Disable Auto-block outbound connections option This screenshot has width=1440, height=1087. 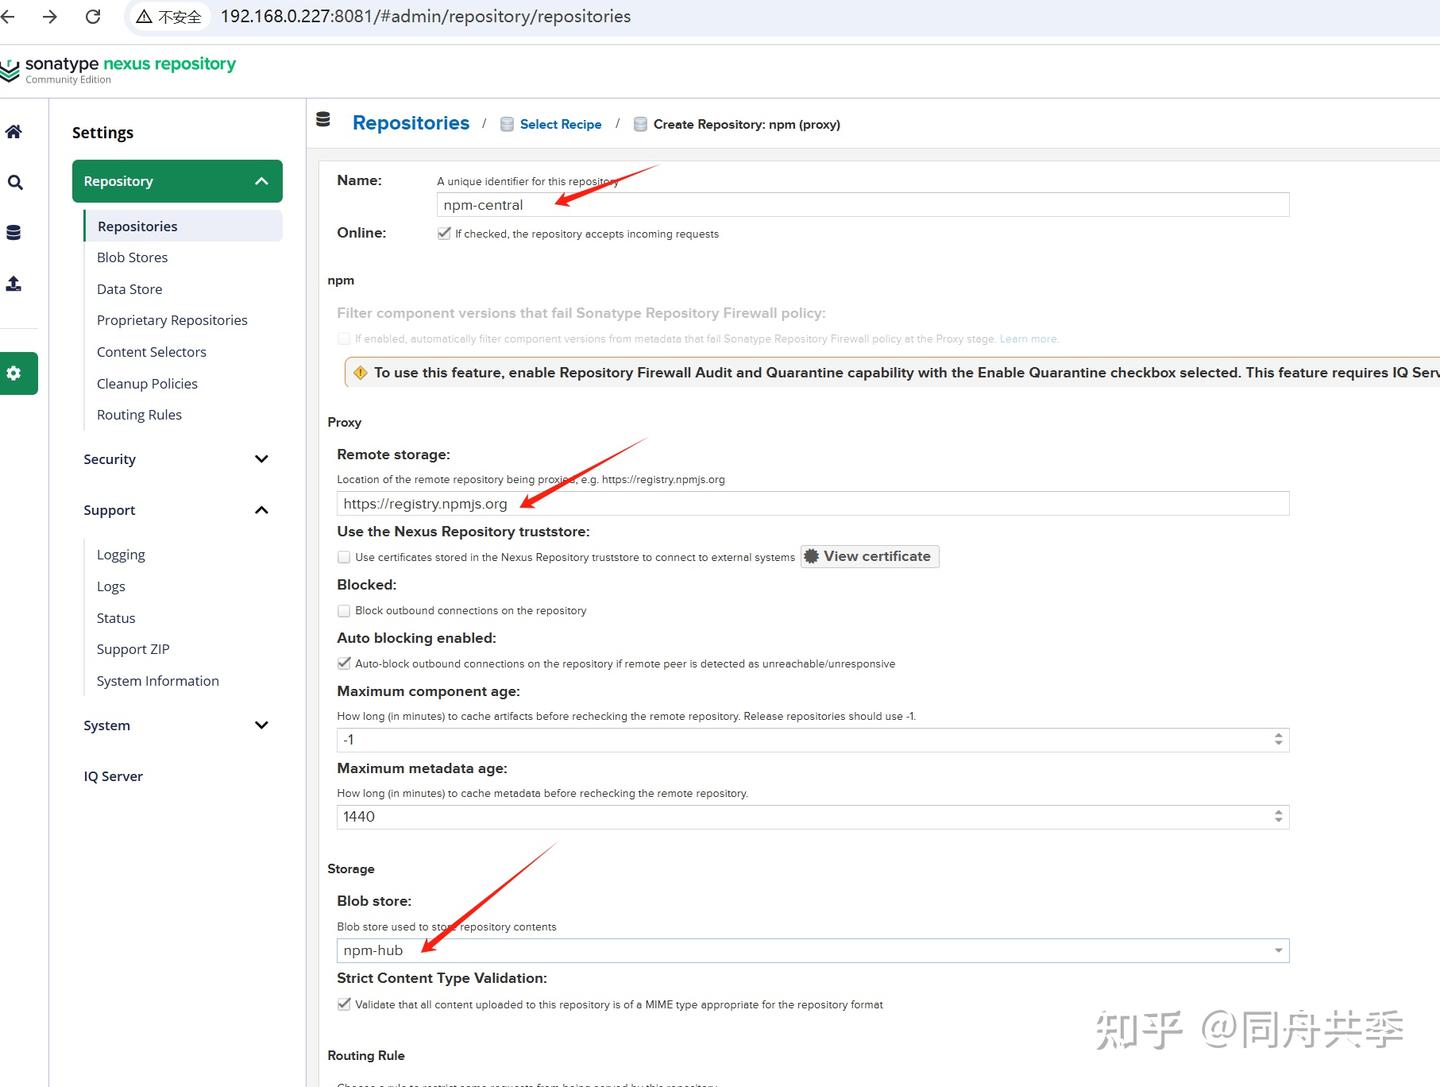tap(343, 663)
